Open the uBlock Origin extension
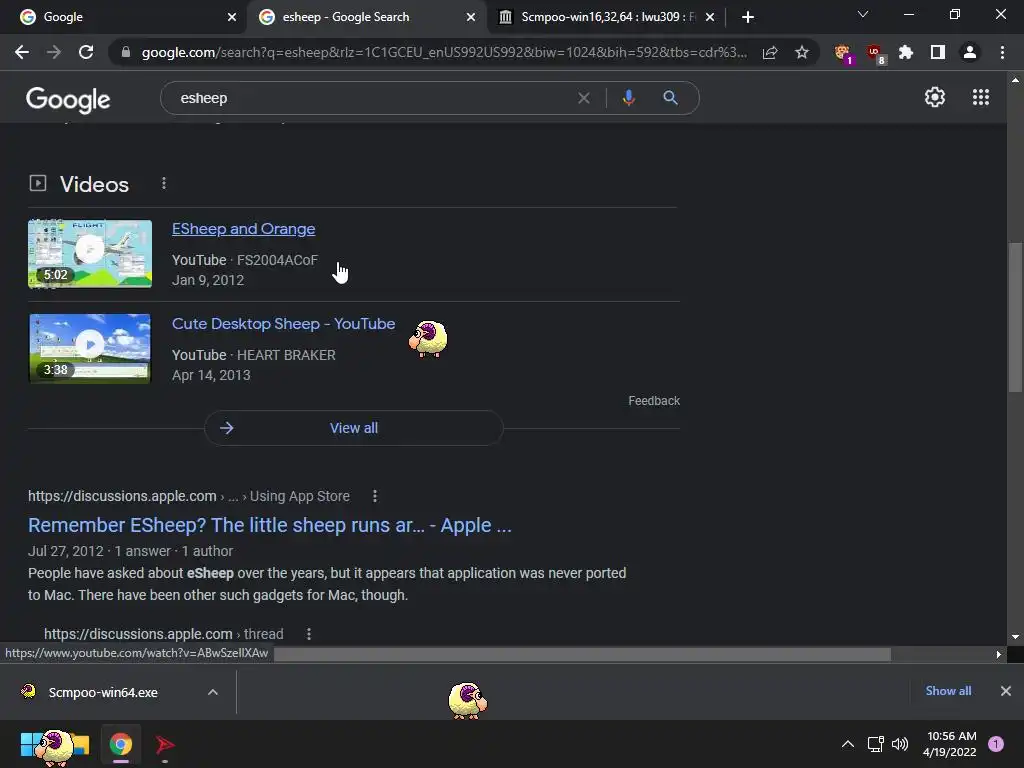This screenshot has width=1024, height=768. (x=875, y=53)
